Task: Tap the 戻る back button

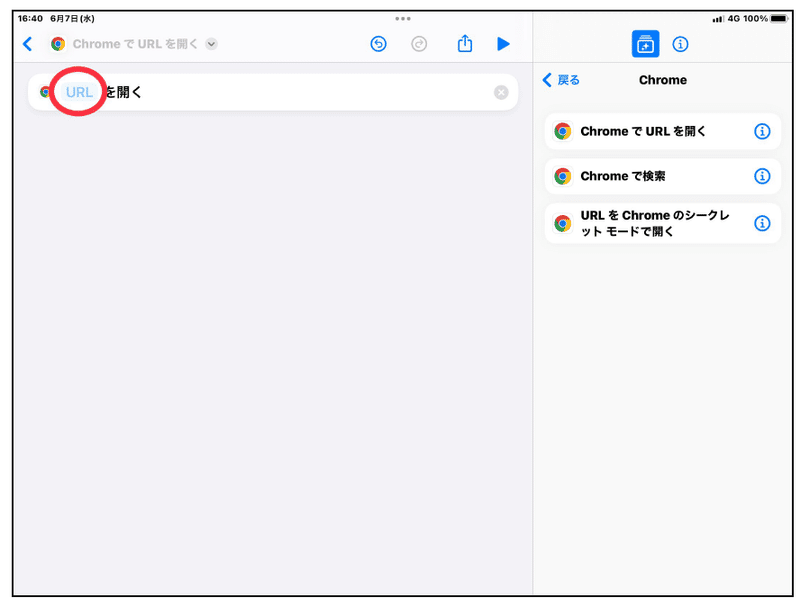Action: (x=561, y=80)
